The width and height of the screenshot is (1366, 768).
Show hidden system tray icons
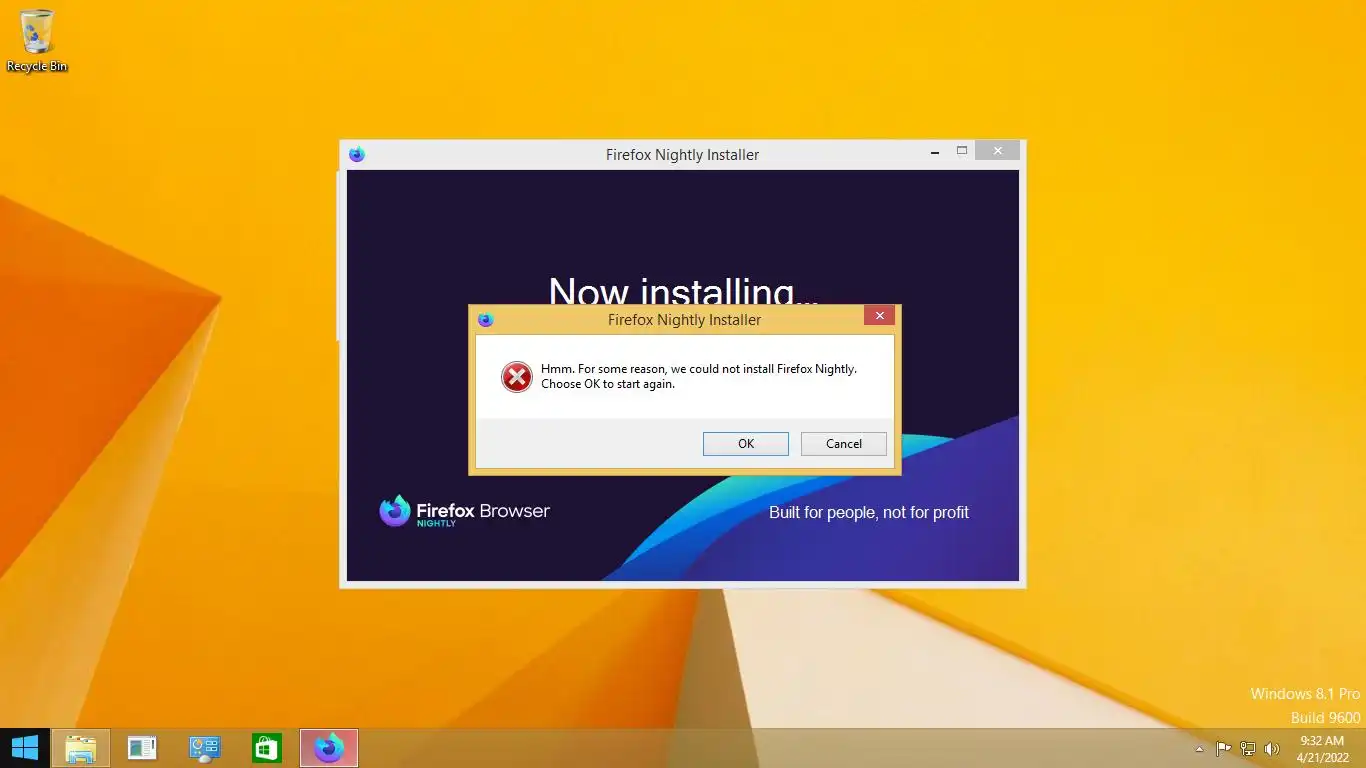pyautogui.click(x=1200, y=749)
